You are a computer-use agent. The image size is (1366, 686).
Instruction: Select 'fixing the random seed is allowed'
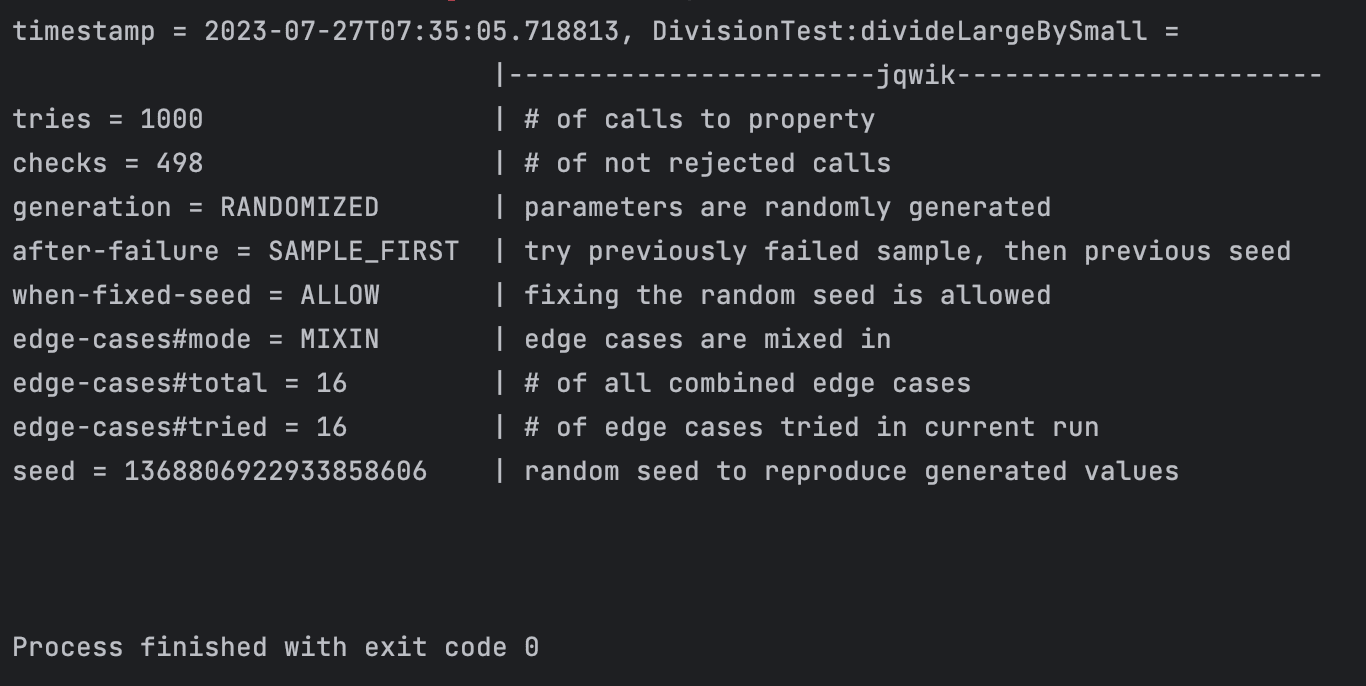(788, 295)
